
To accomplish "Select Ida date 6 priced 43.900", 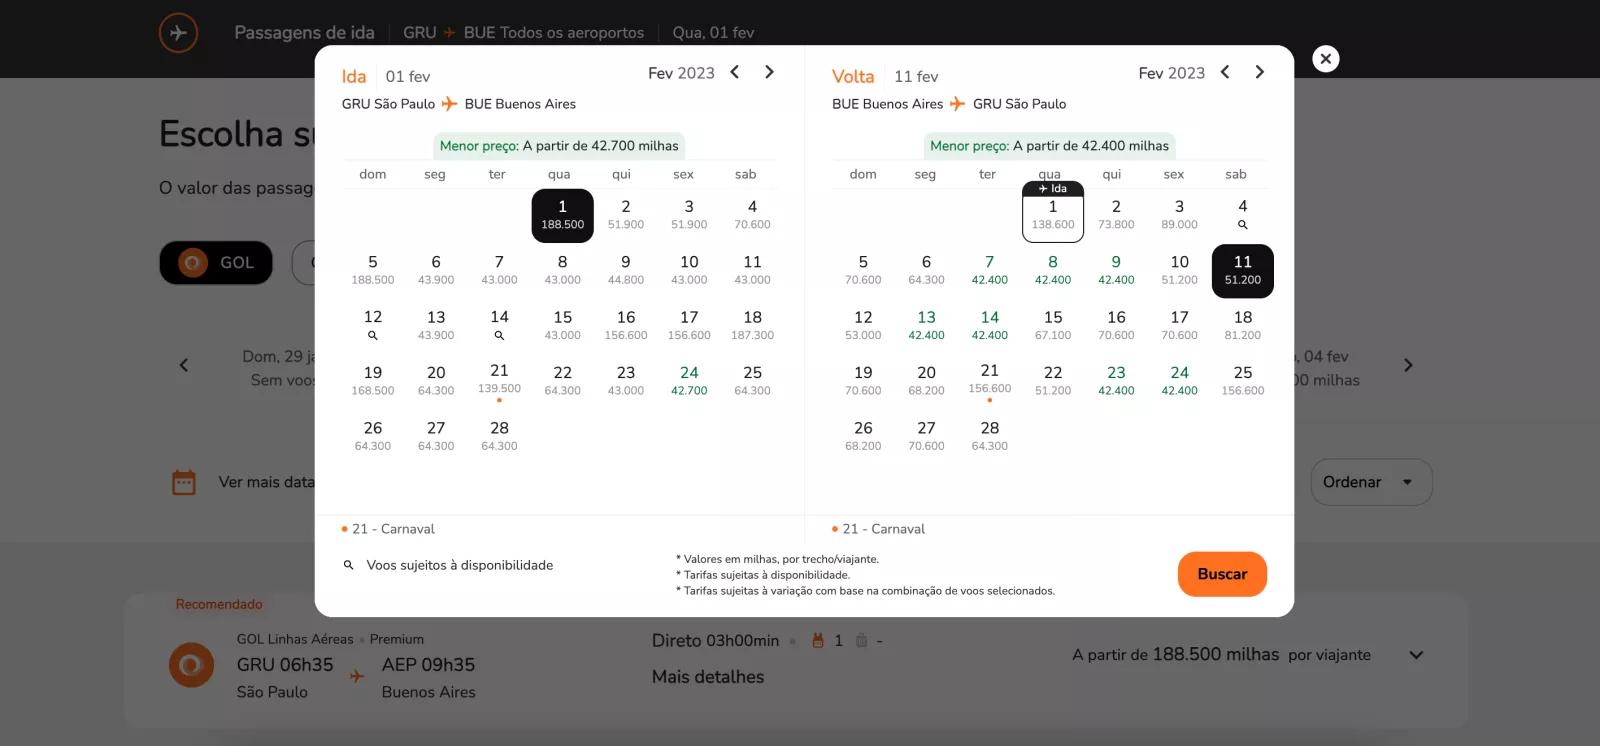I will (436, 270).
